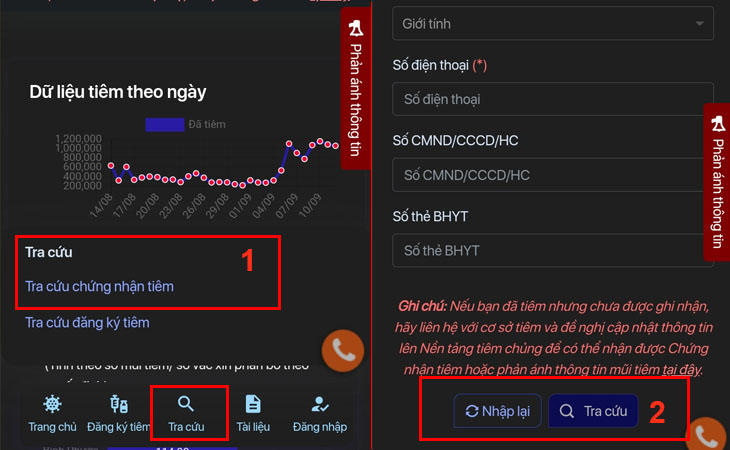Open left Phản ánh thông tin bell tab
The image size is (730, 450).
356,88
